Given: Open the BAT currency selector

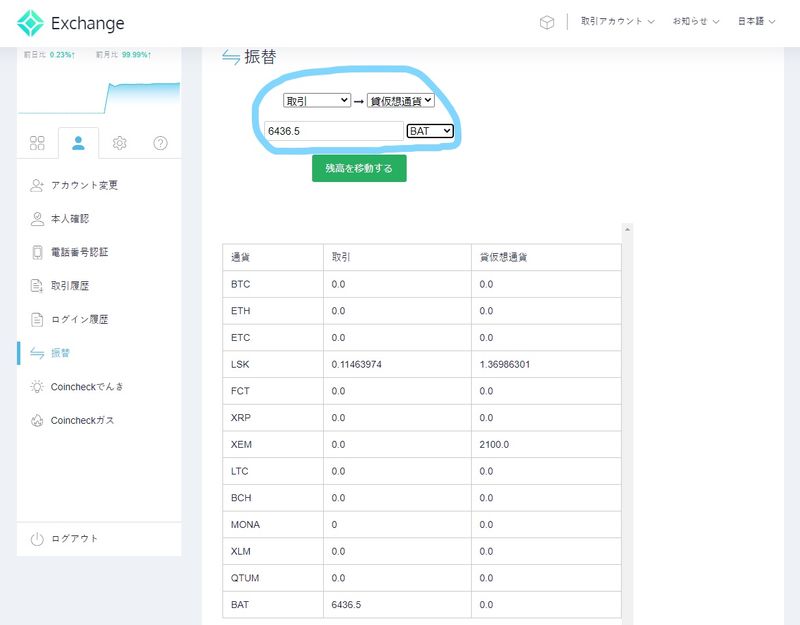Looking at the screenshot, I should 431,131.
